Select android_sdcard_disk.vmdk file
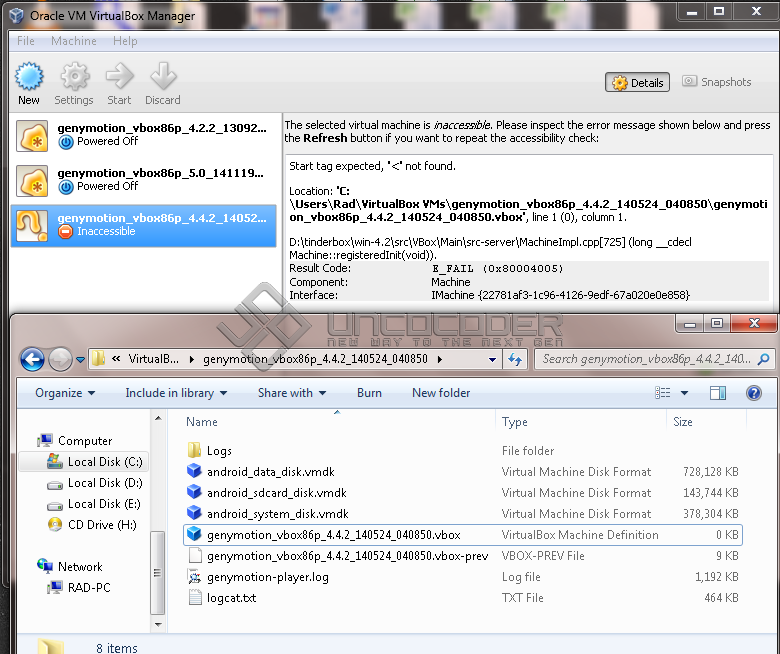 pos(277,493)
